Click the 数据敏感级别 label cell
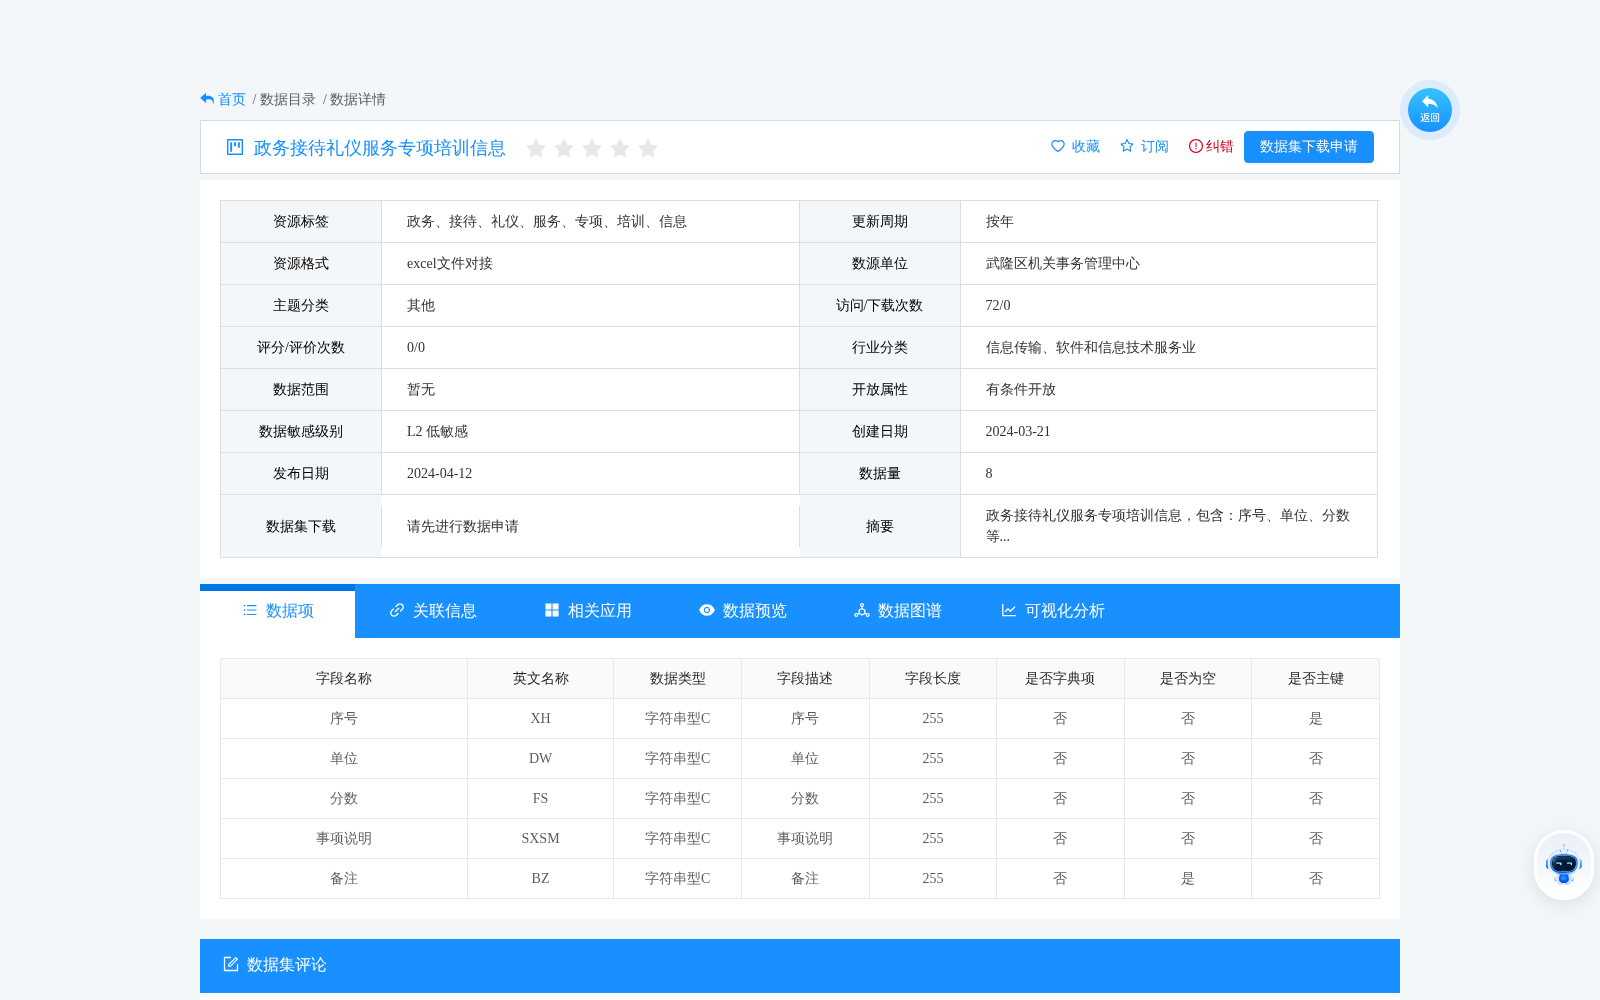This screenshot has height=1000, width=1600. (x=301, y=432)
